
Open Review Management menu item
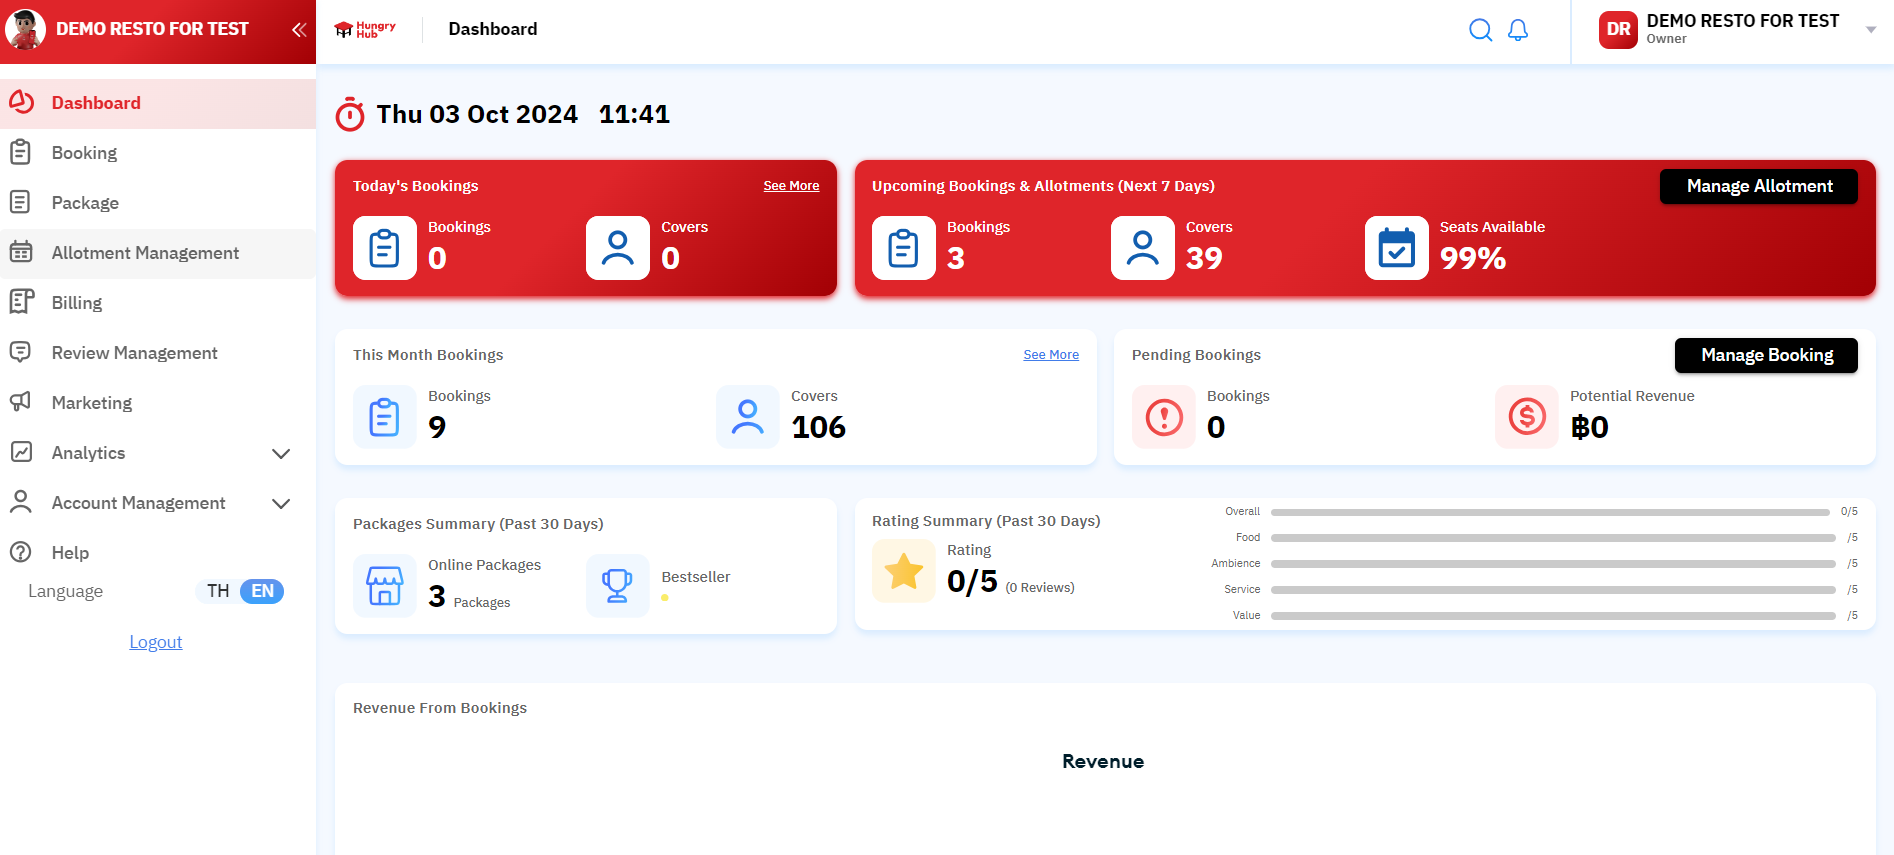158,353
